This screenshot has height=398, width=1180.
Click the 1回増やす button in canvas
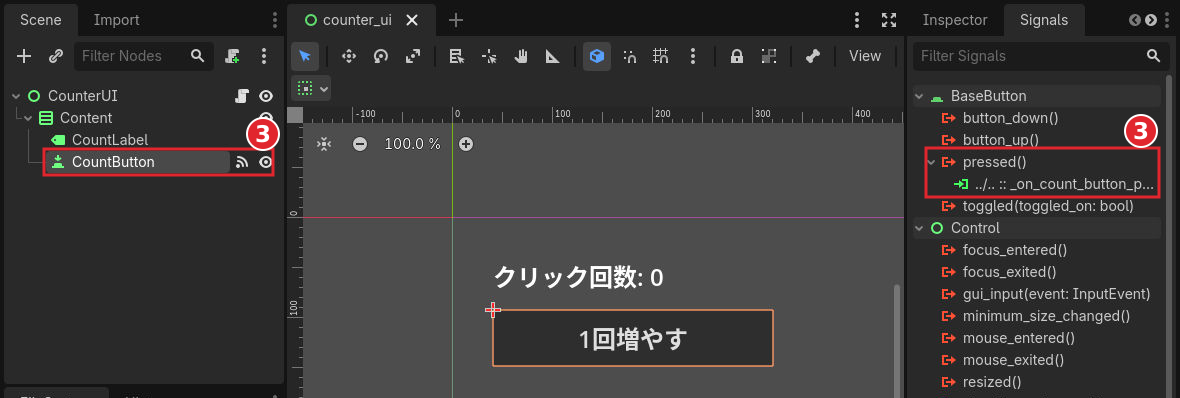click(x=633, y=338)
